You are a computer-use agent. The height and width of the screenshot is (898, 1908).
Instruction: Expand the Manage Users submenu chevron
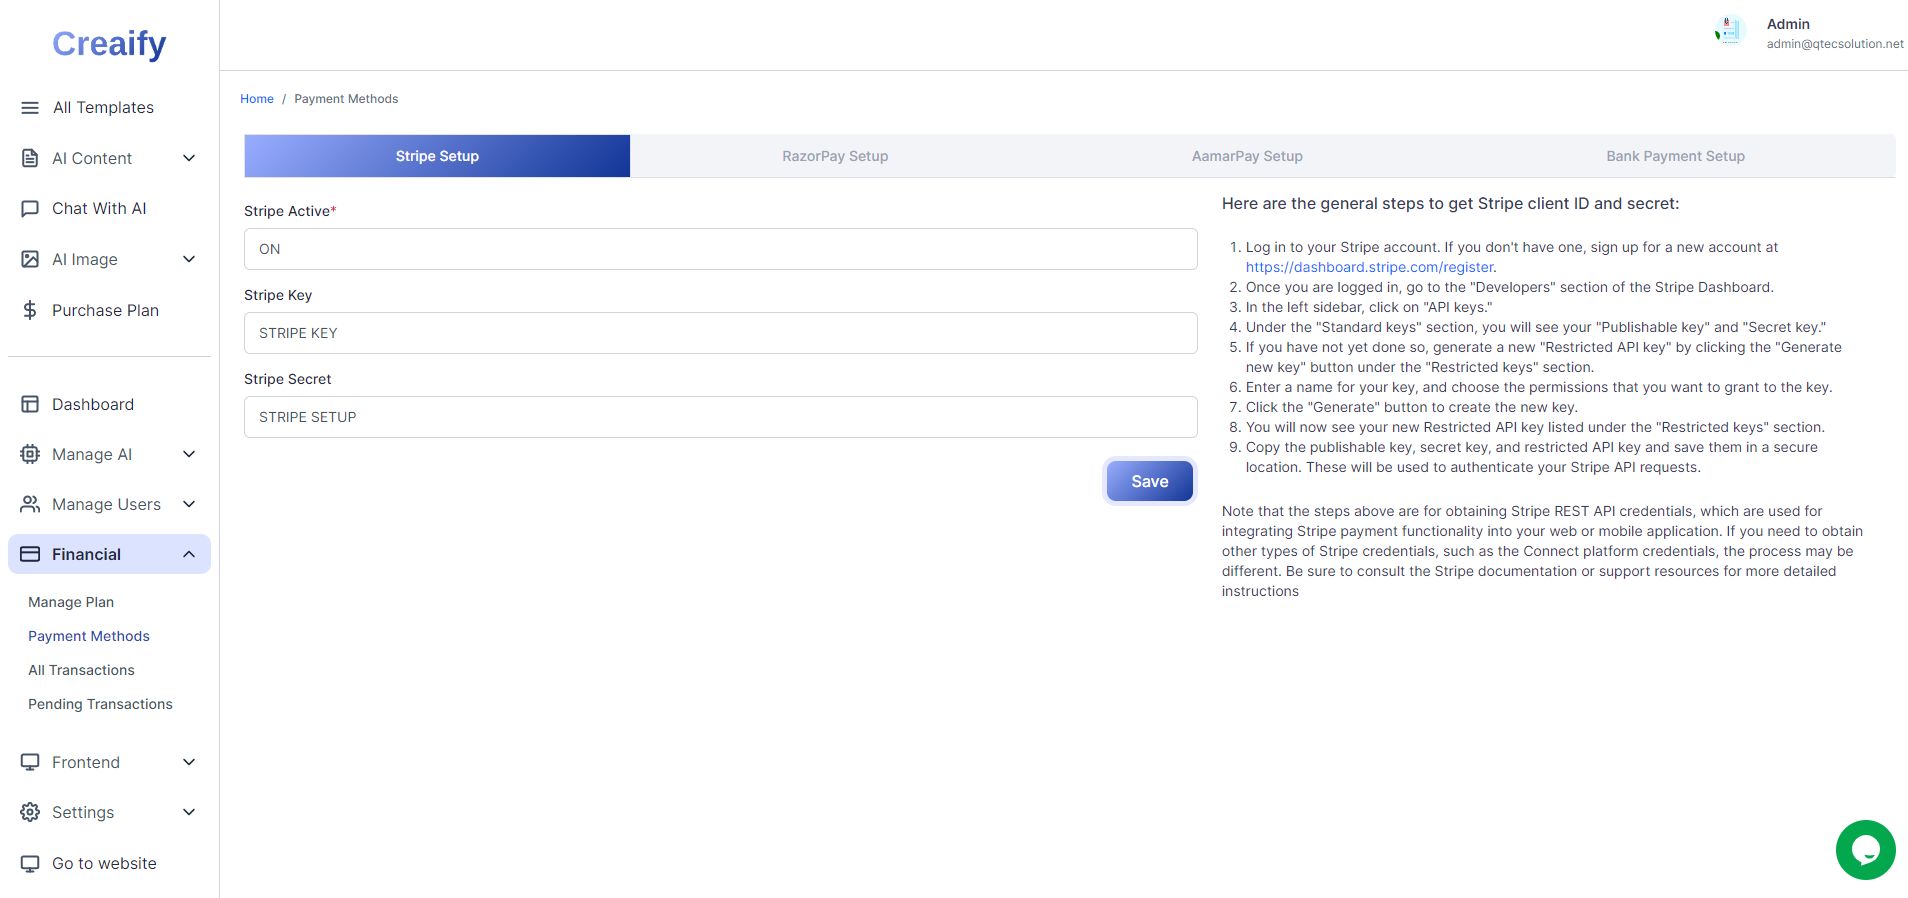click(189, 504)
